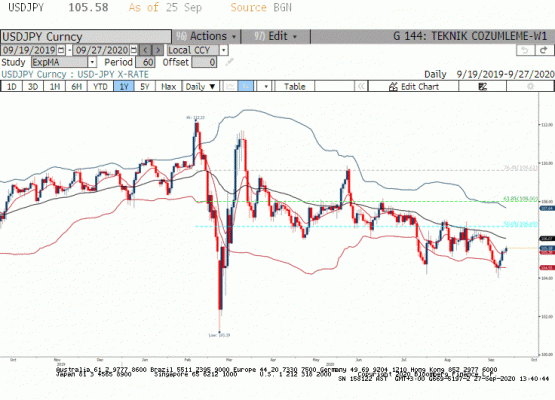Click the blue last price axis tag

click(x=547, y=248)
